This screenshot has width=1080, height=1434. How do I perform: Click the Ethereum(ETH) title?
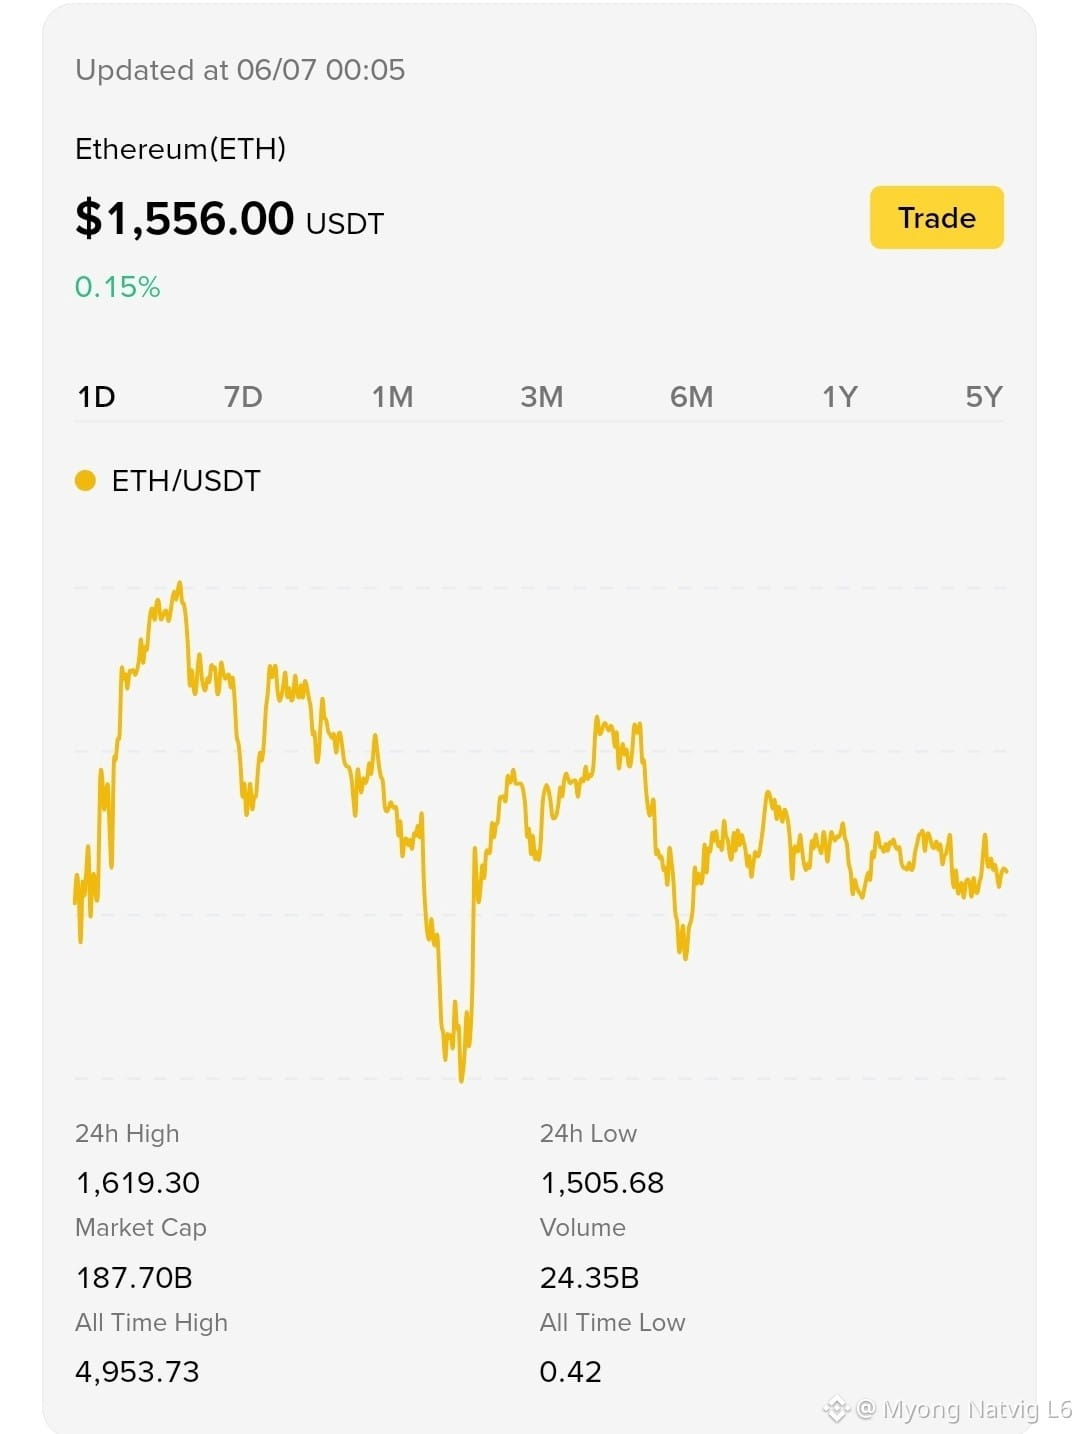click(181, 149)
